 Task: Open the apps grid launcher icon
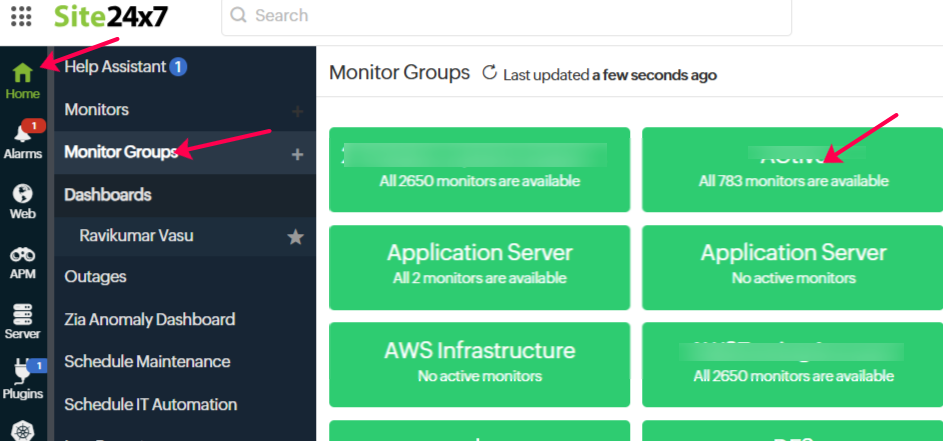(22, 16)
